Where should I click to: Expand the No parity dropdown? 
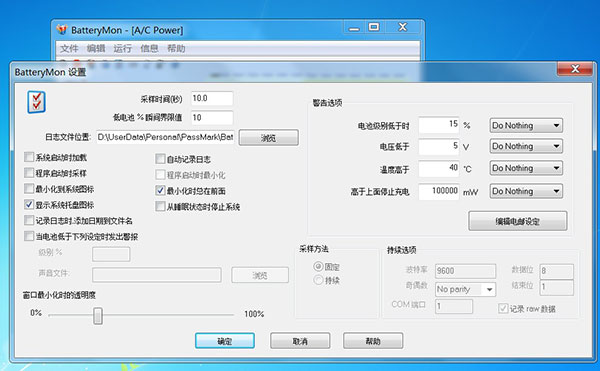(489, 290)
